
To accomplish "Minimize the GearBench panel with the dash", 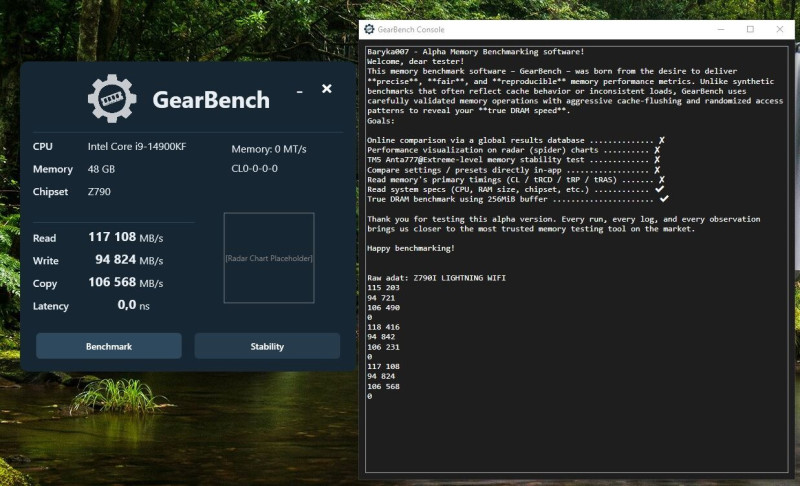I will [x=299, y=92].
